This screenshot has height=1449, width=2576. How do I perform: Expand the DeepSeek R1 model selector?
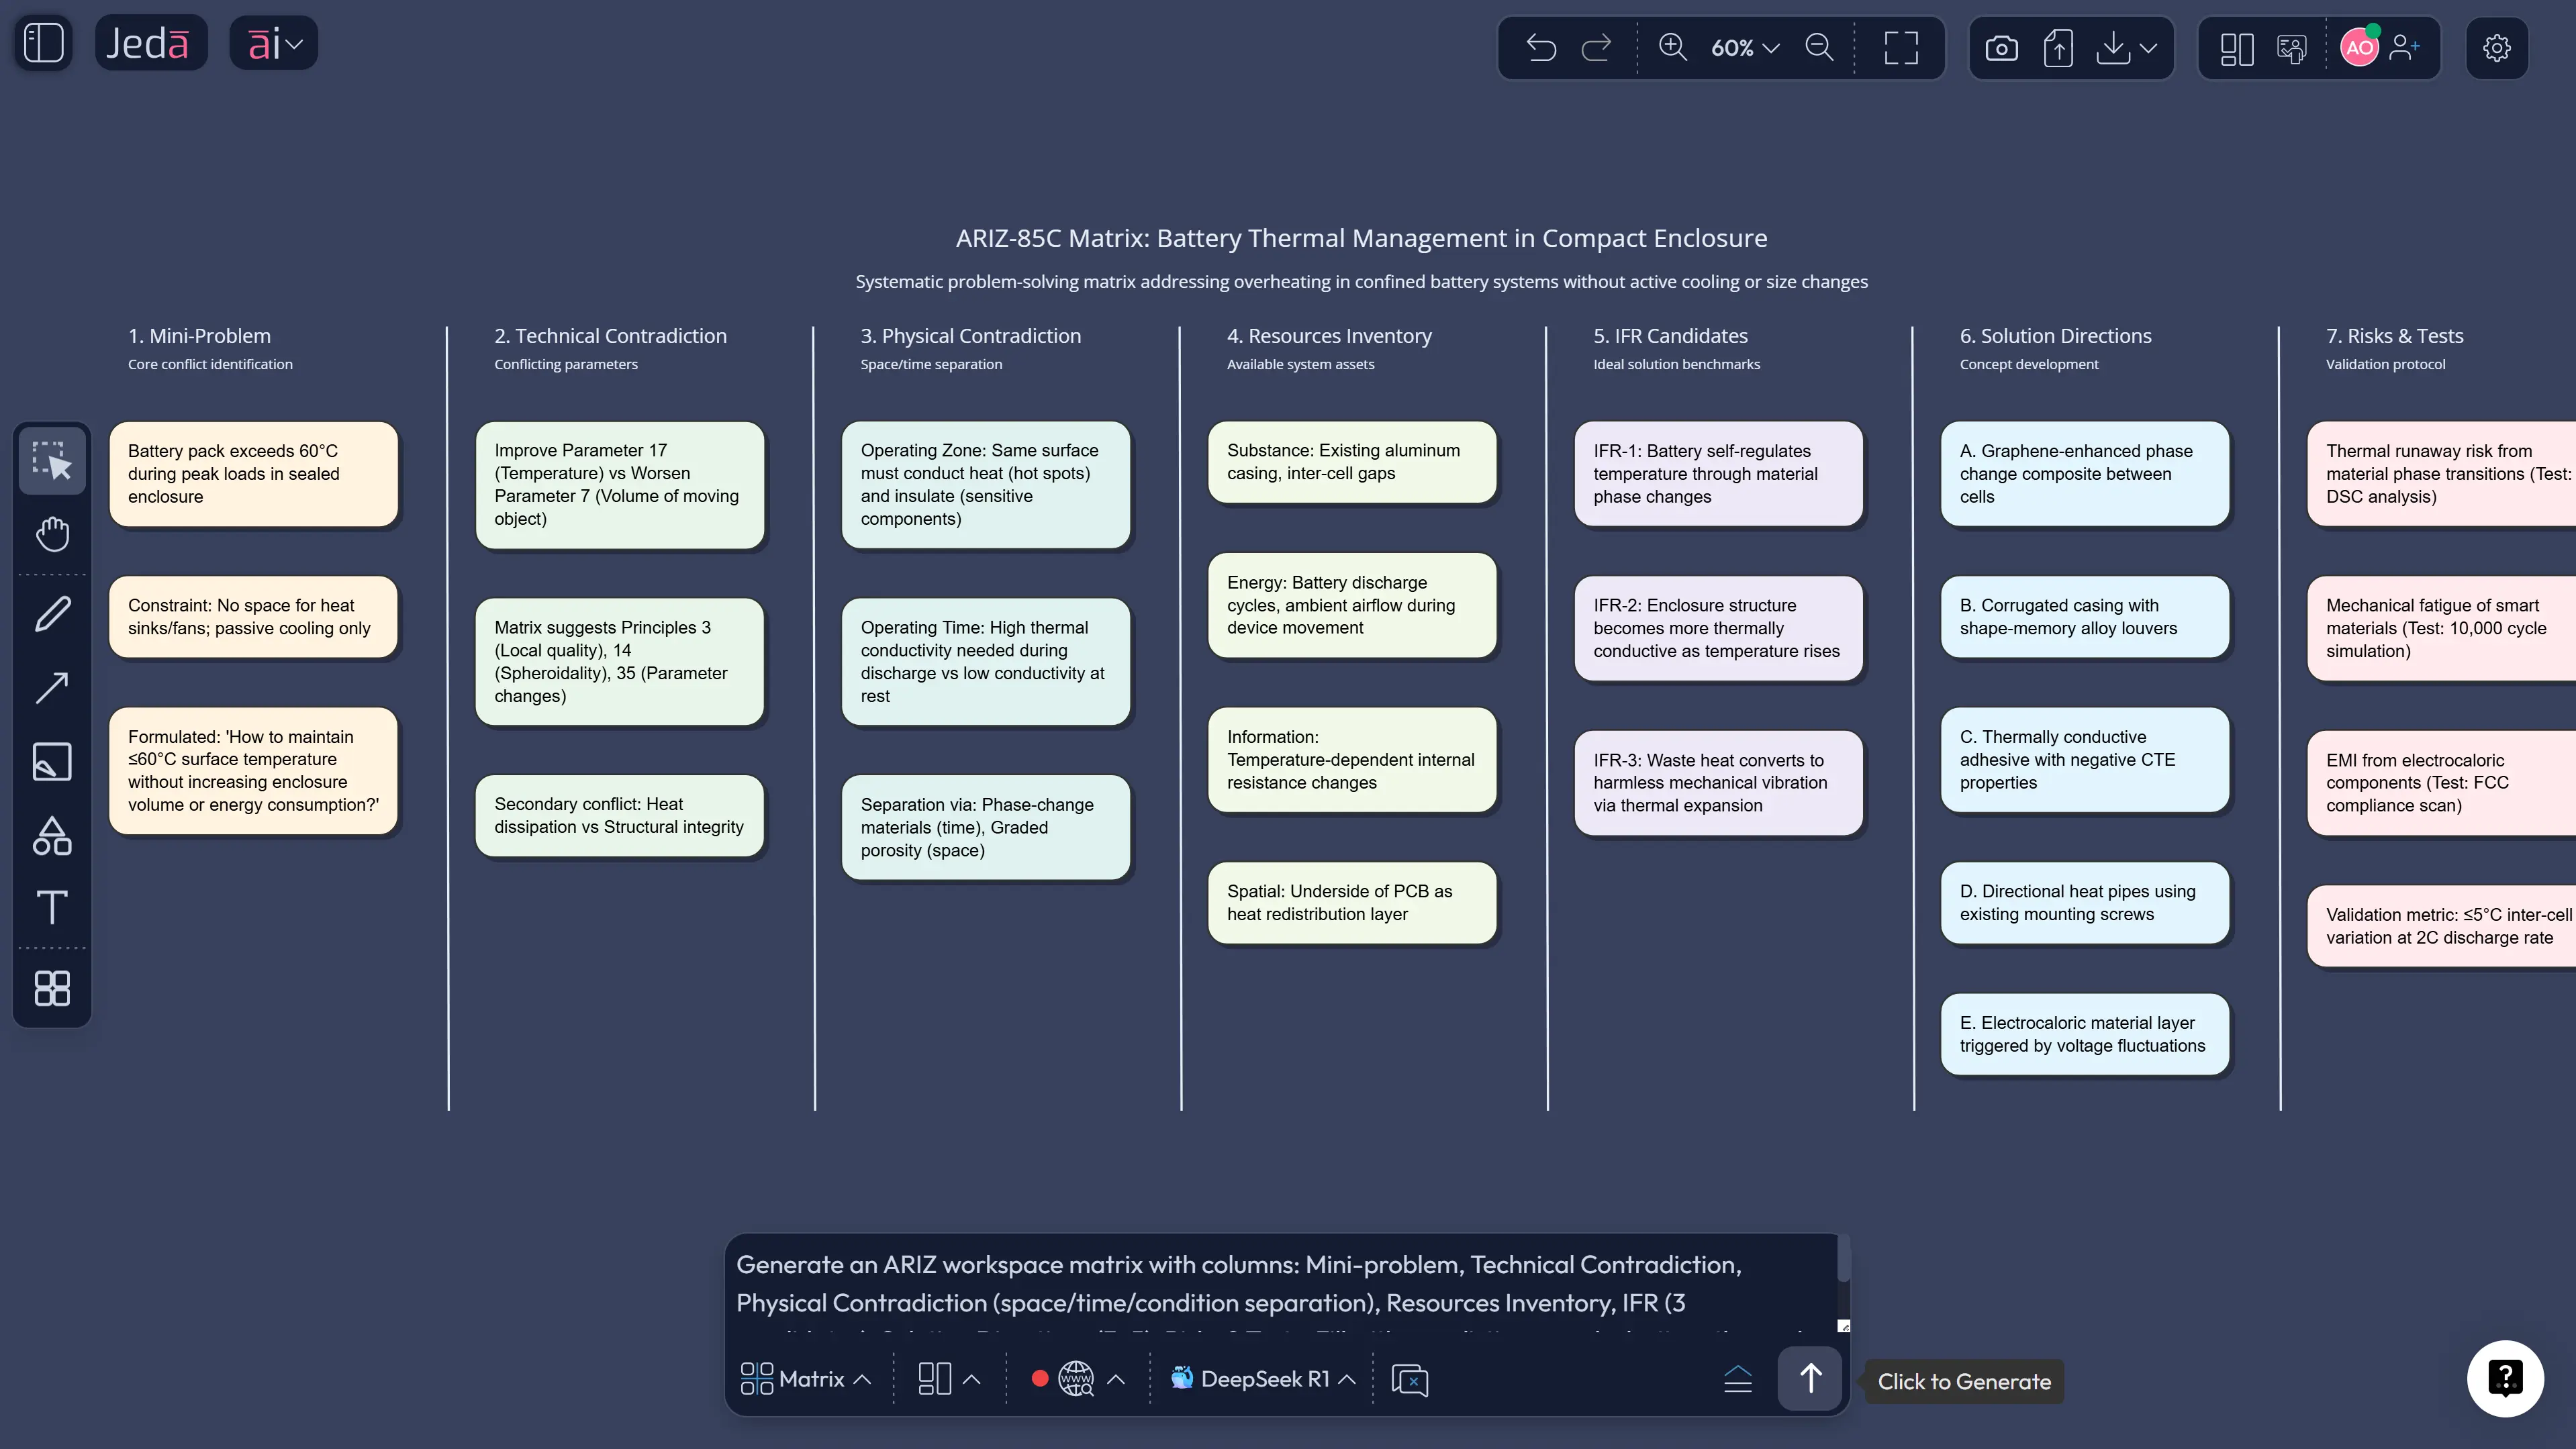[x=1264, y=1379]
